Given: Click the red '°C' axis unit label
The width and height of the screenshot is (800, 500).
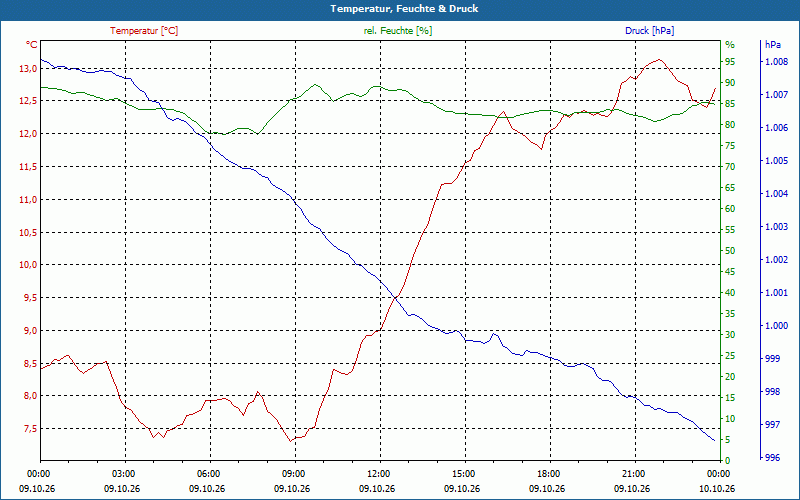Looking at the screenshot, I should click(32, 45).
